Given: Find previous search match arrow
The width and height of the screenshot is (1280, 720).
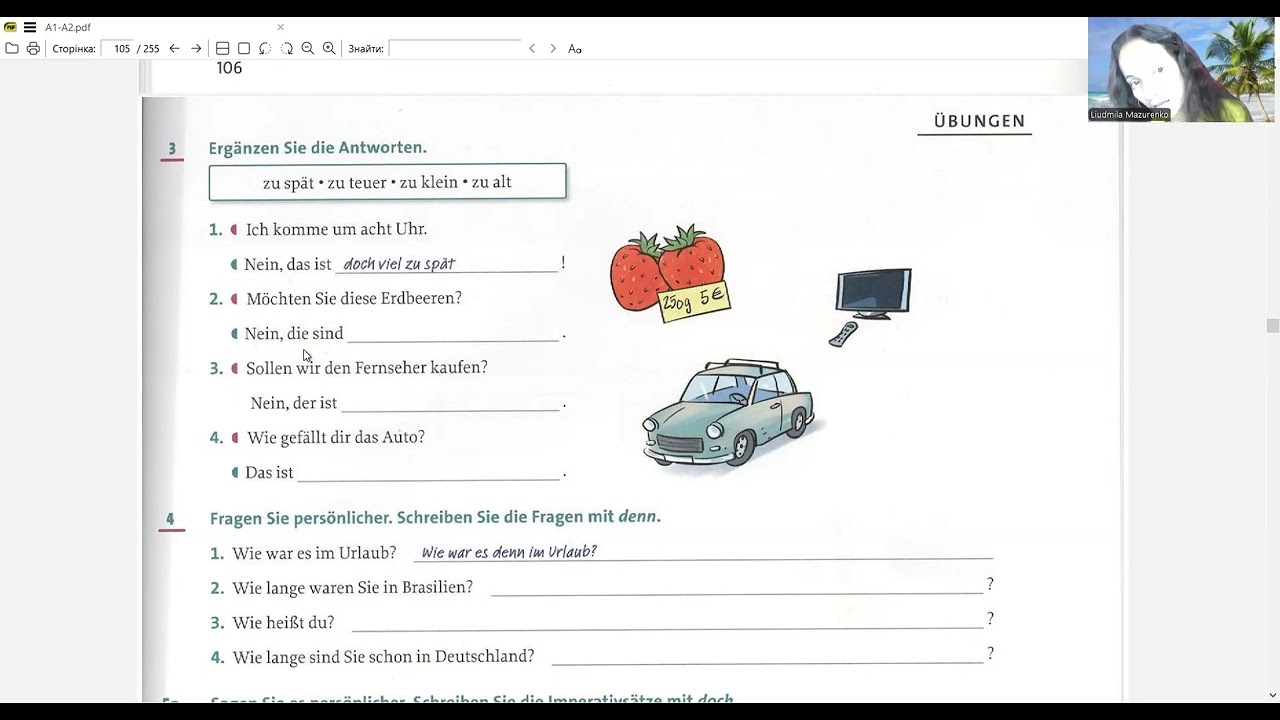Looking at the screenshot, I should 532,48.
